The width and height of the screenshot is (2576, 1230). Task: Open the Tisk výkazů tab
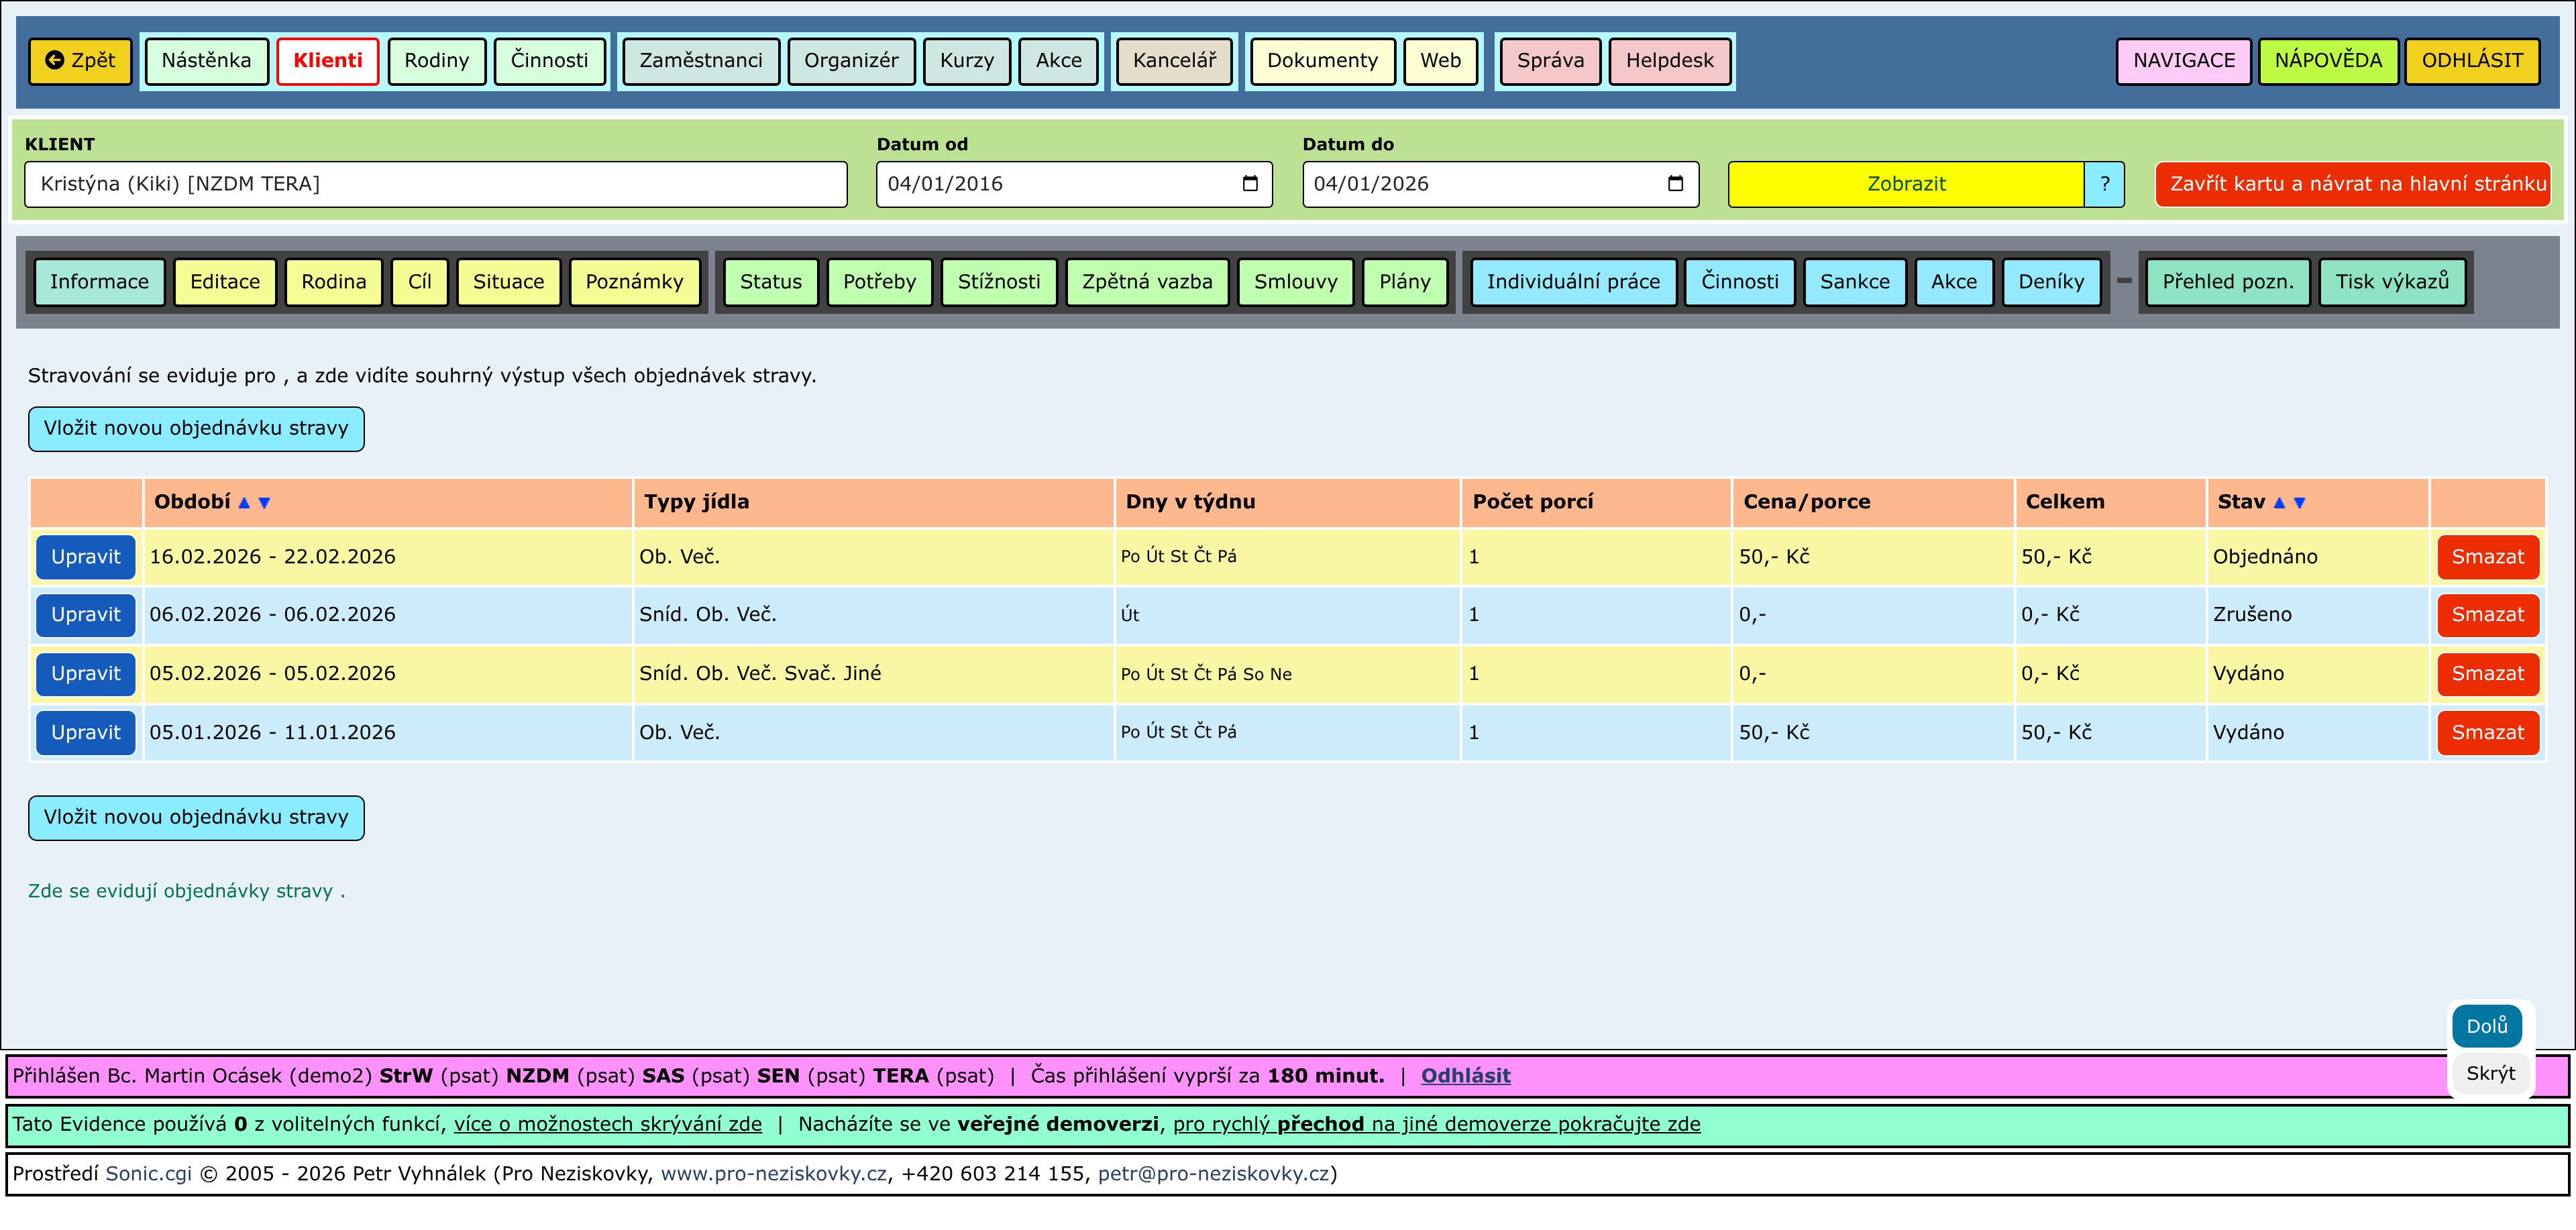[x=2393, y=282]
